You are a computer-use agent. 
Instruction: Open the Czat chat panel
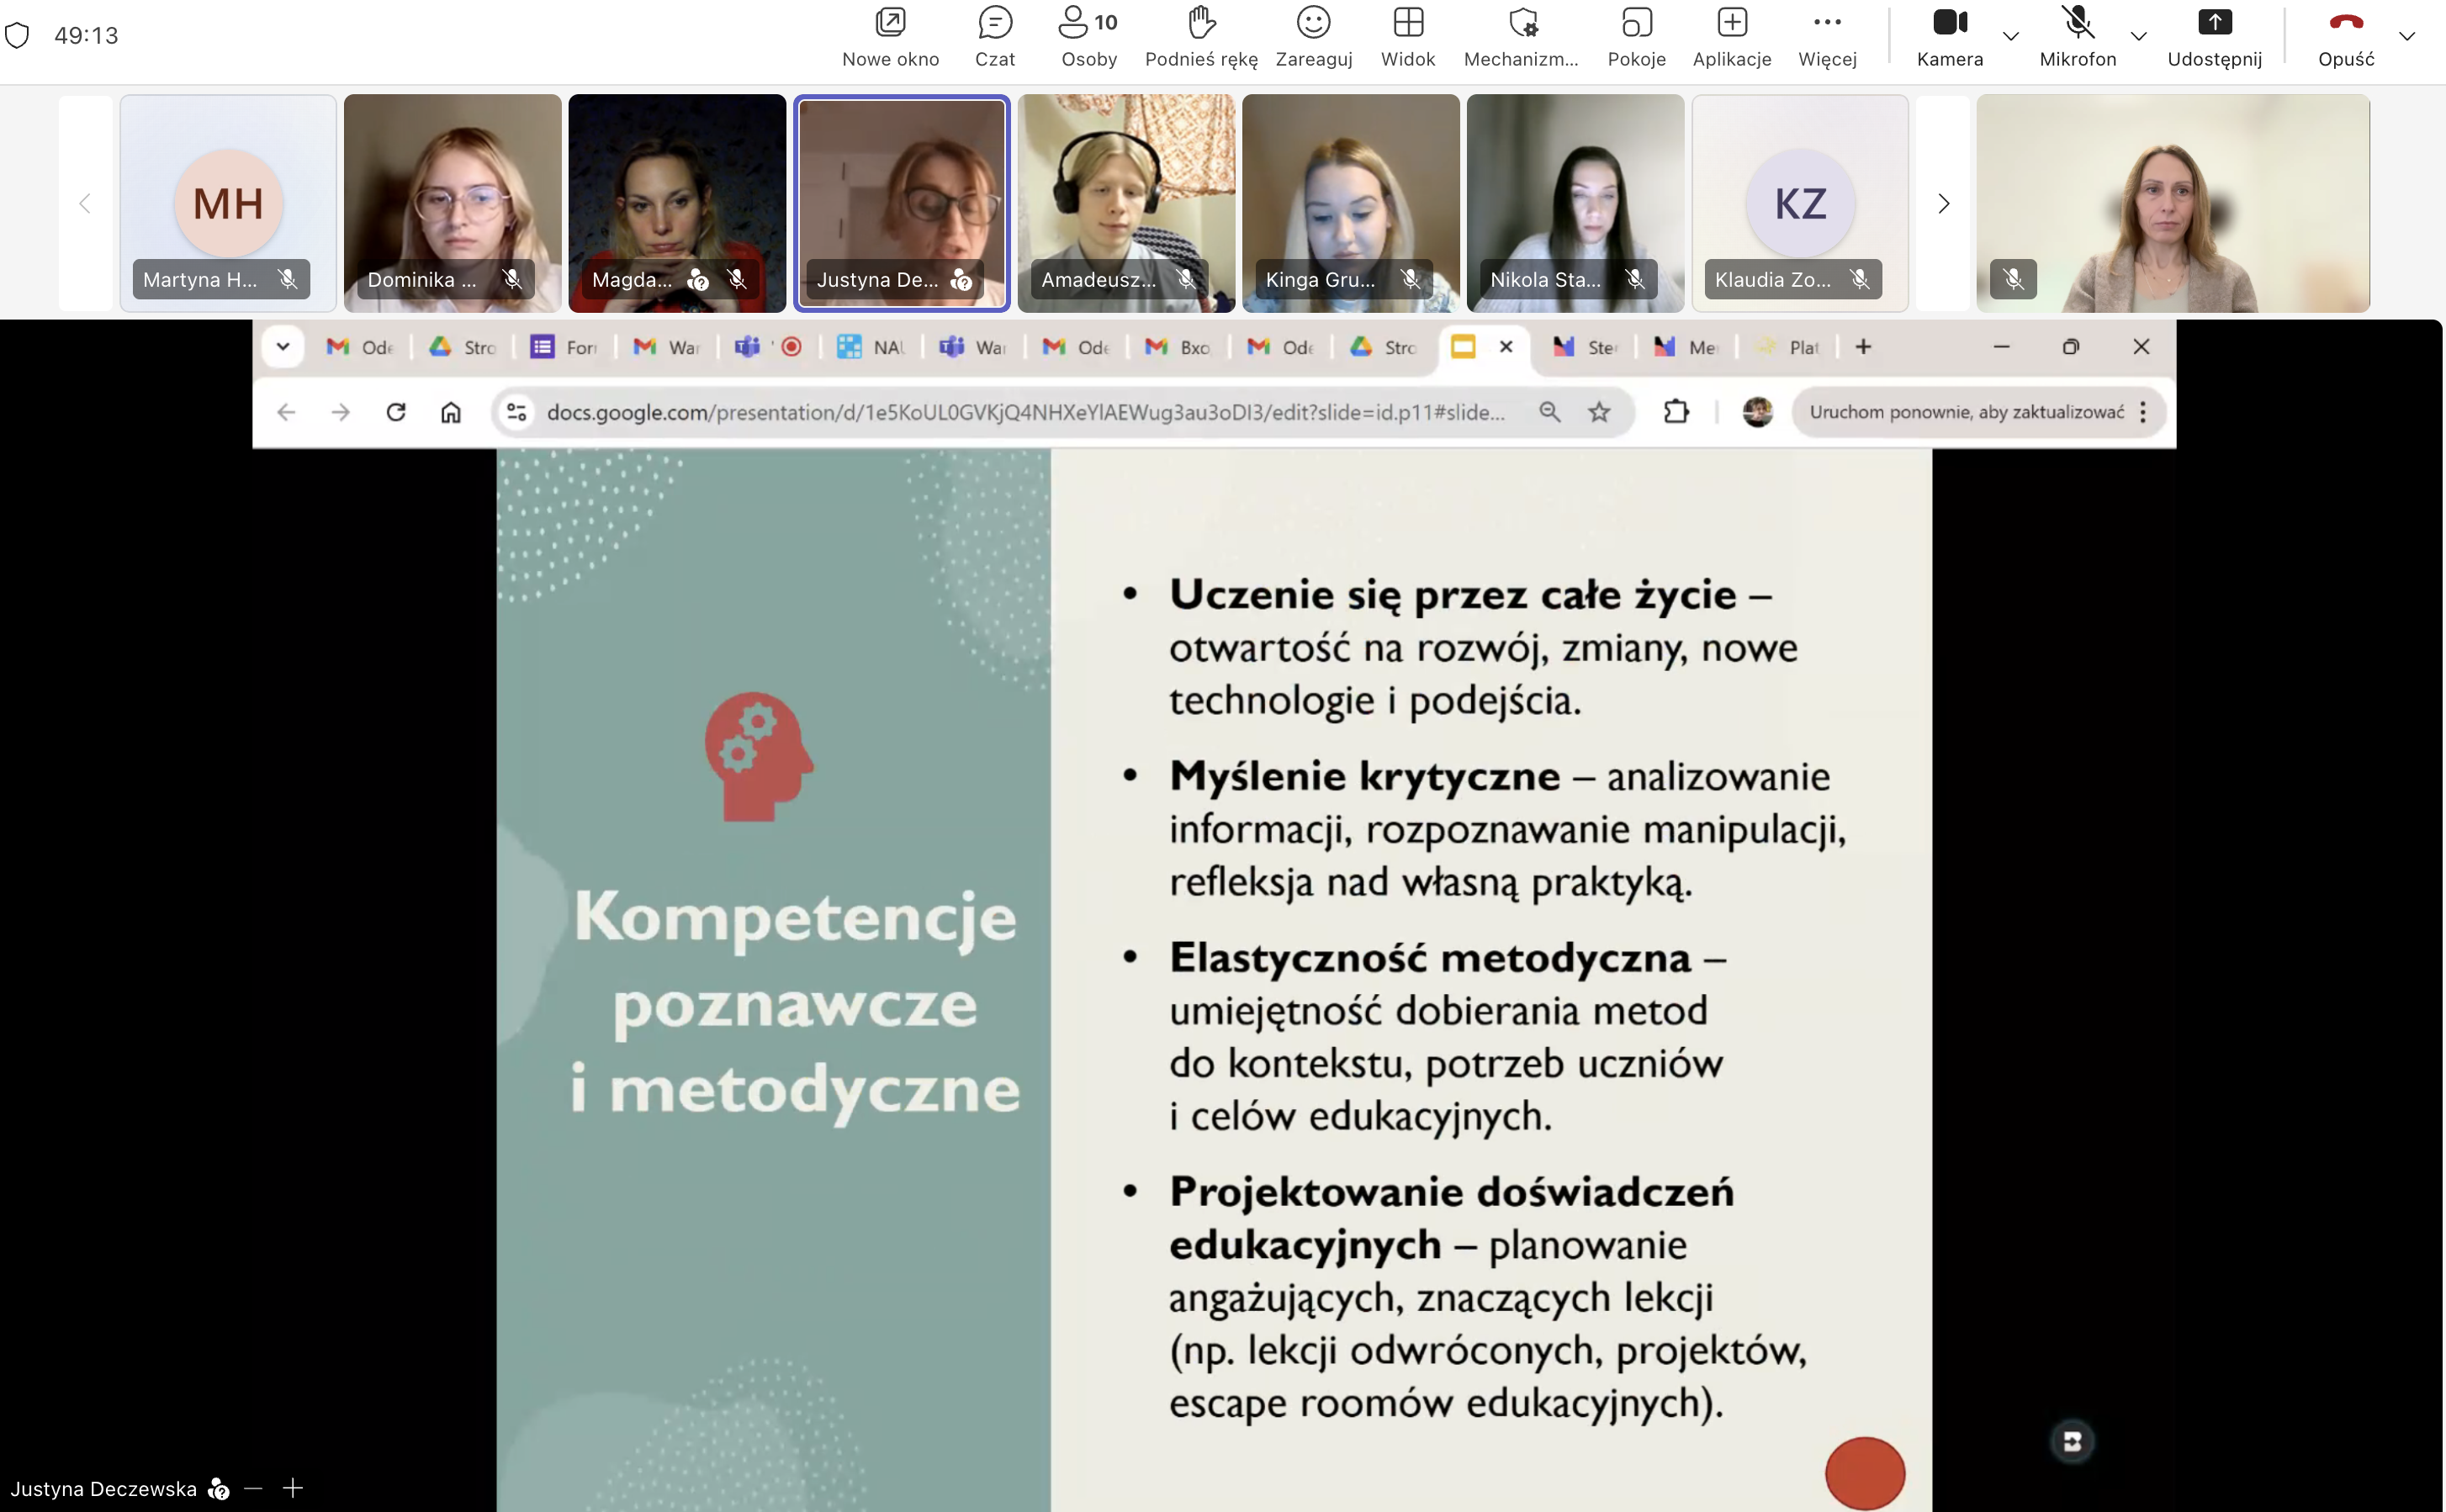994,36
